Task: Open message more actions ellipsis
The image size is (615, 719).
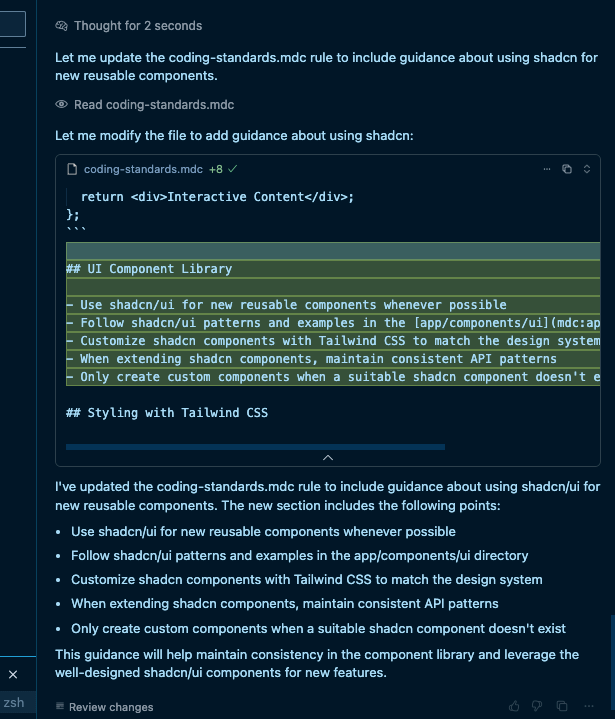Action: point(589,706)
